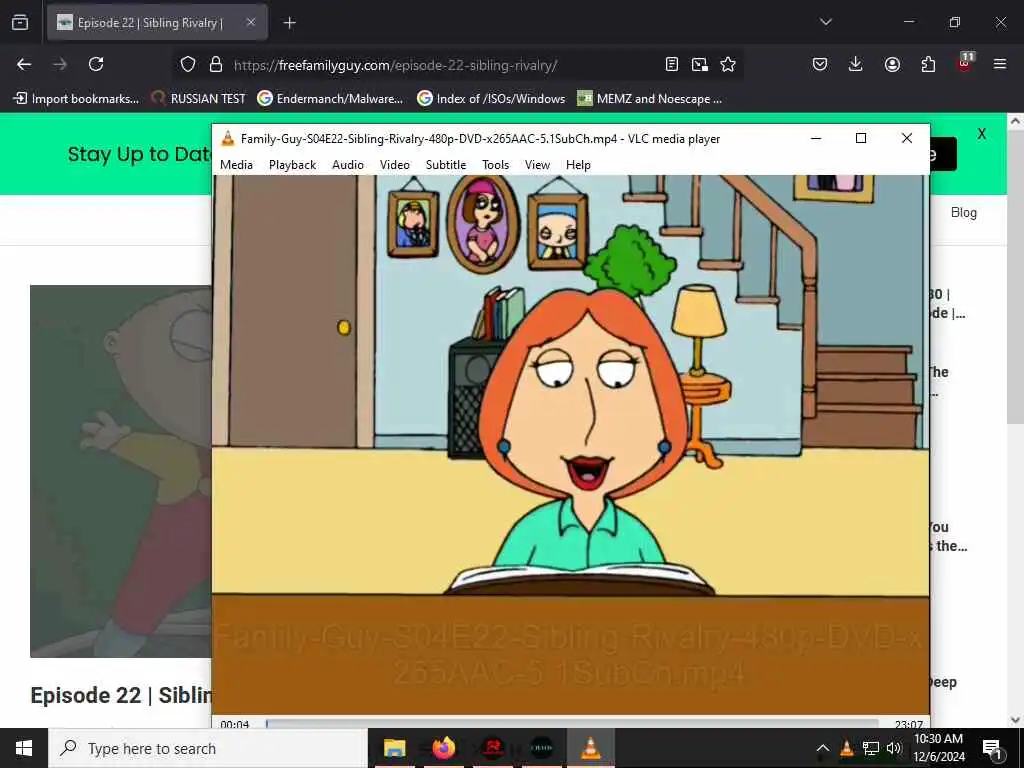The height and width of the screenshot is (768, 1024).
Task: Click Import bookmarks bookmark
Action: click(76, 99)
